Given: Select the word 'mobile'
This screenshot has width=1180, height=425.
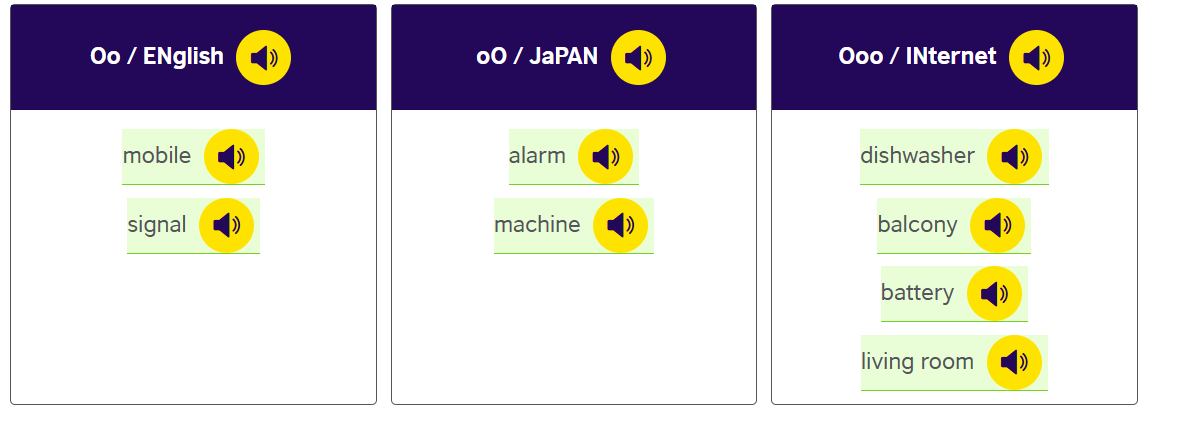Looking at the screenshot, I should [157, 156].
